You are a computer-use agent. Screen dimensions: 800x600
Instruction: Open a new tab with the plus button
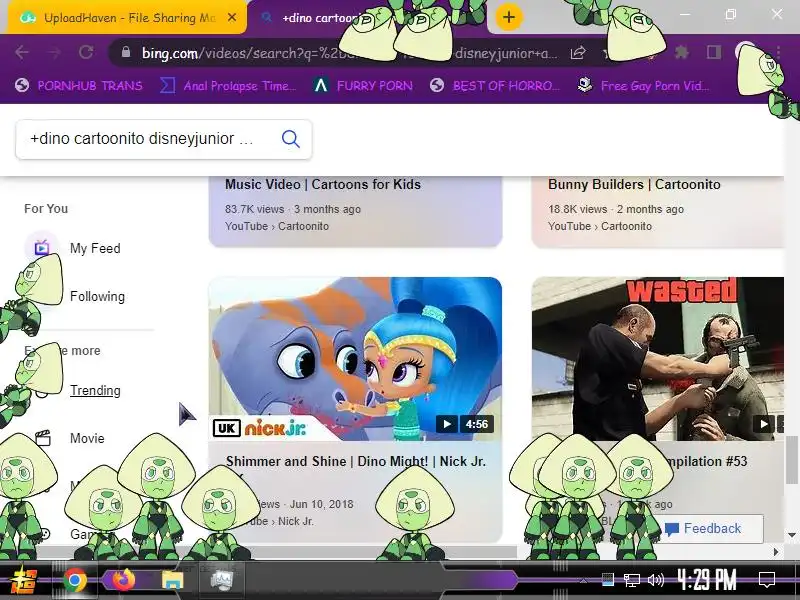509,17
